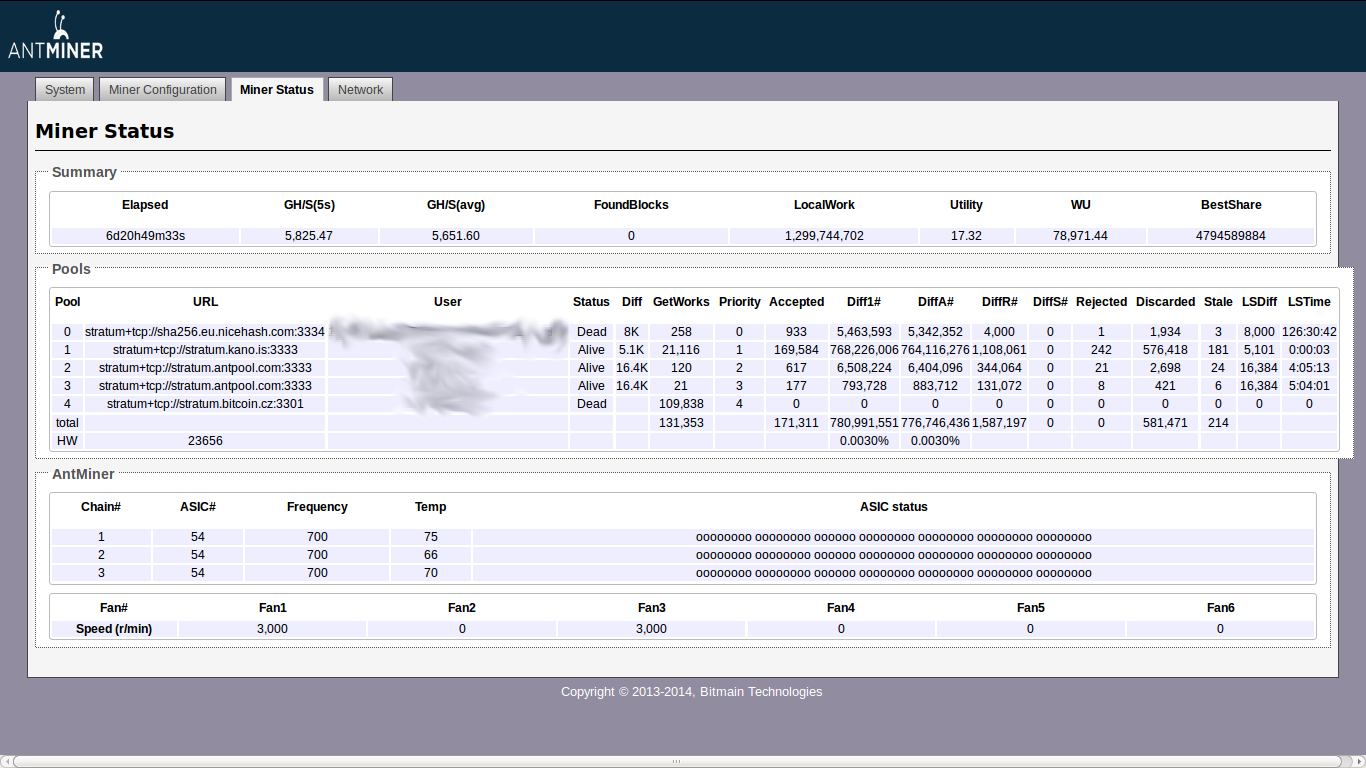The height and width of the screenshot is (768, 1366).
Task: Open the System tab
Action: pyautogui.click(x=65, y=90)
